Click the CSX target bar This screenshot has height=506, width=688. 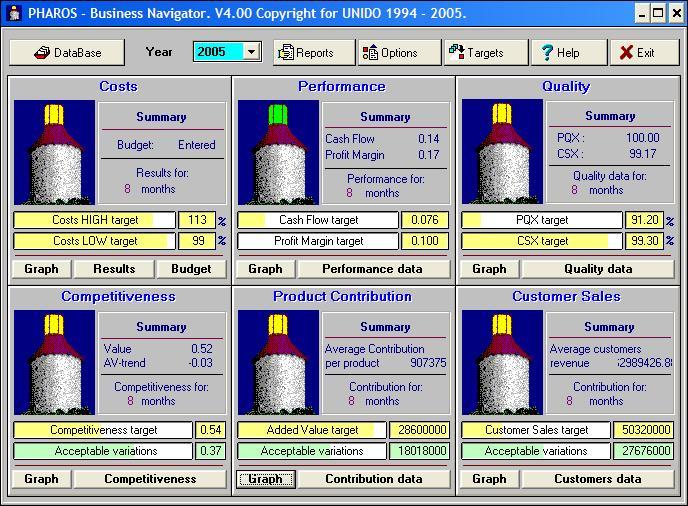click(x=542, y=241)
